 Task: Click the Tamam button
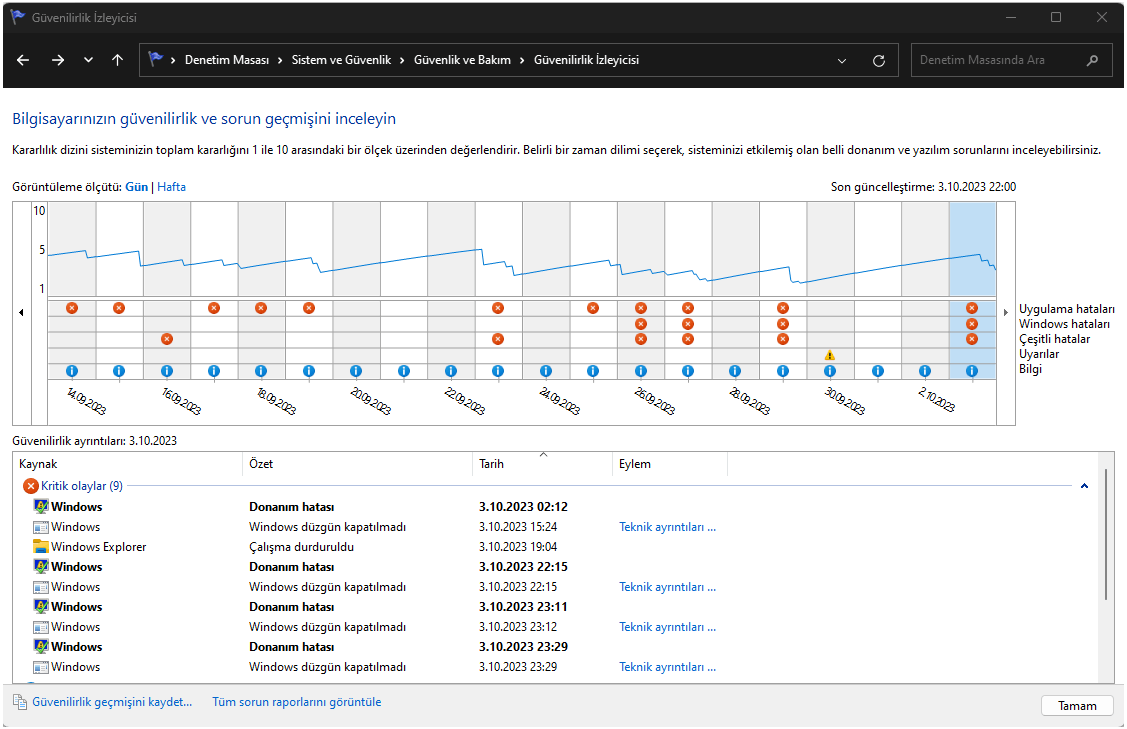point(1077,706)
